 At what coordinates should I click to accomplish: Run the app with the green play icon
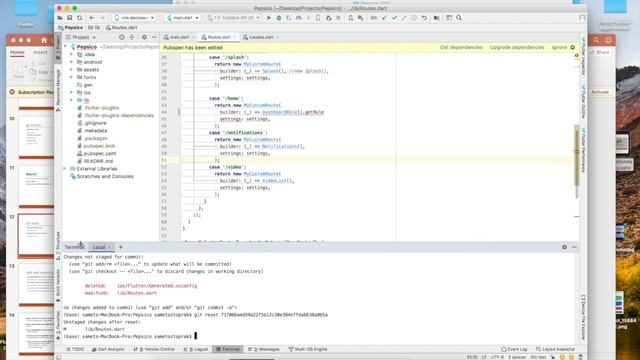[x=269, y=18]
